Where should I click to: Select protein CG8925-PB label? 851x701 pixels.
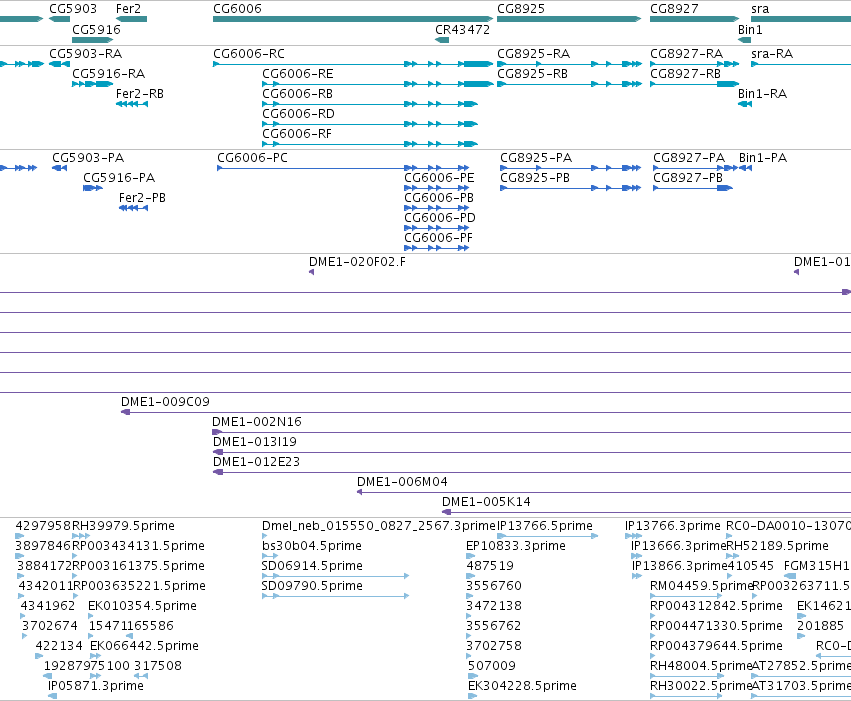(535, 178)
